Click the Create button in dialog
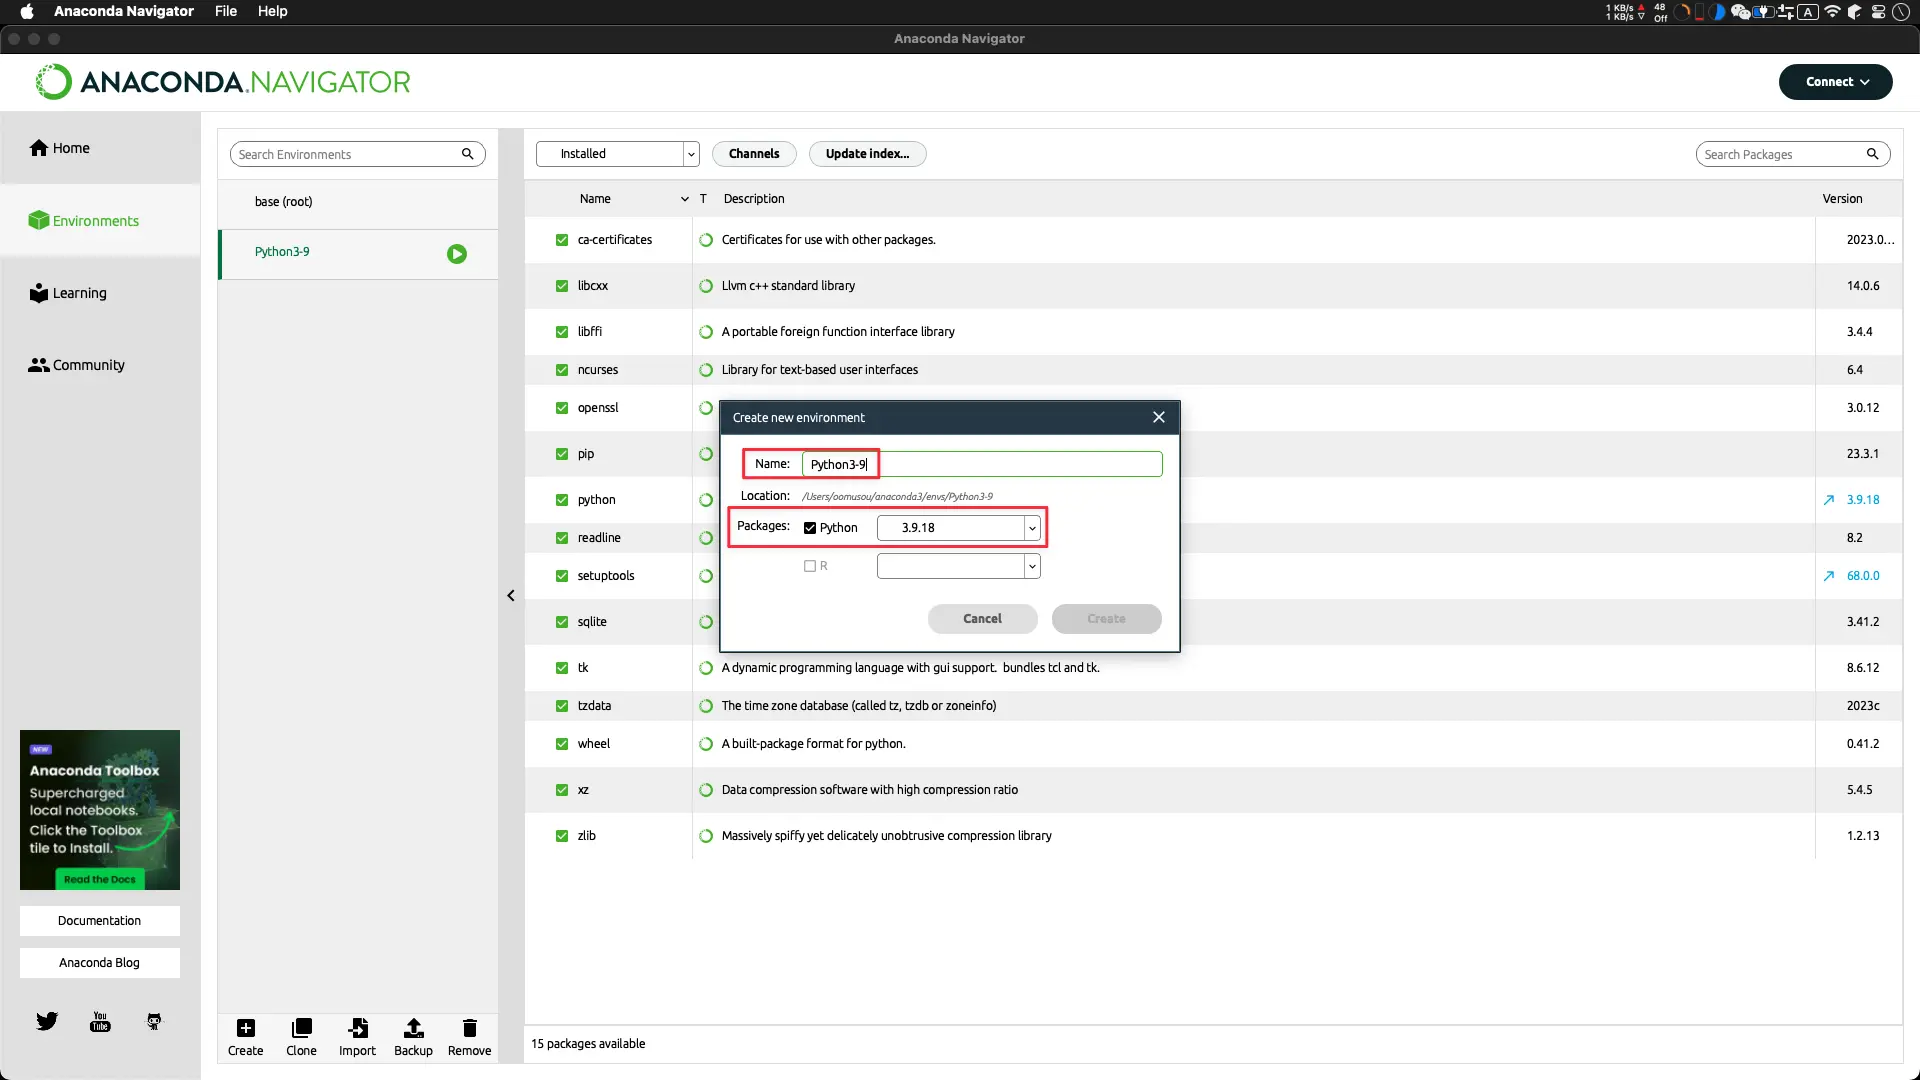 tap(1106, 618)
